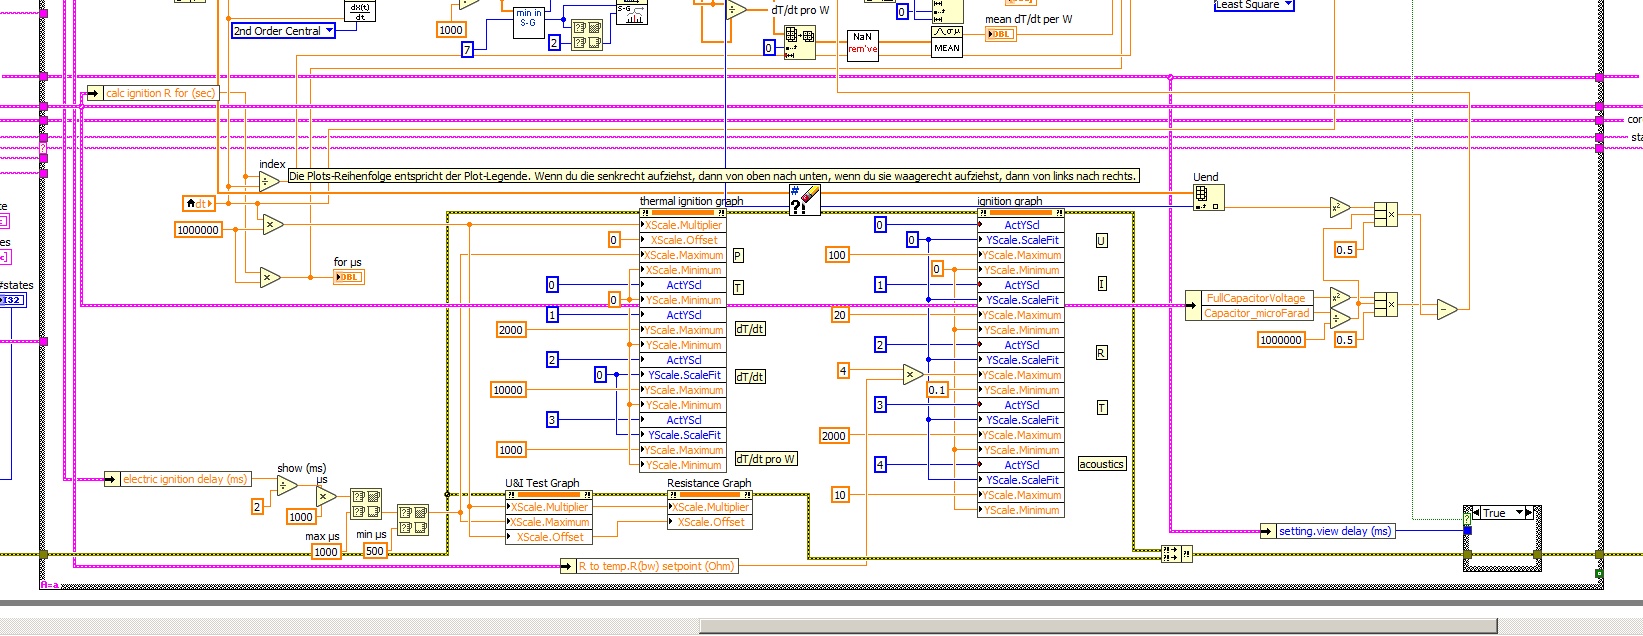Click the constant 7 near min in S-G
Viewport: 1643px width, 636px height.
tap(467, 50)
